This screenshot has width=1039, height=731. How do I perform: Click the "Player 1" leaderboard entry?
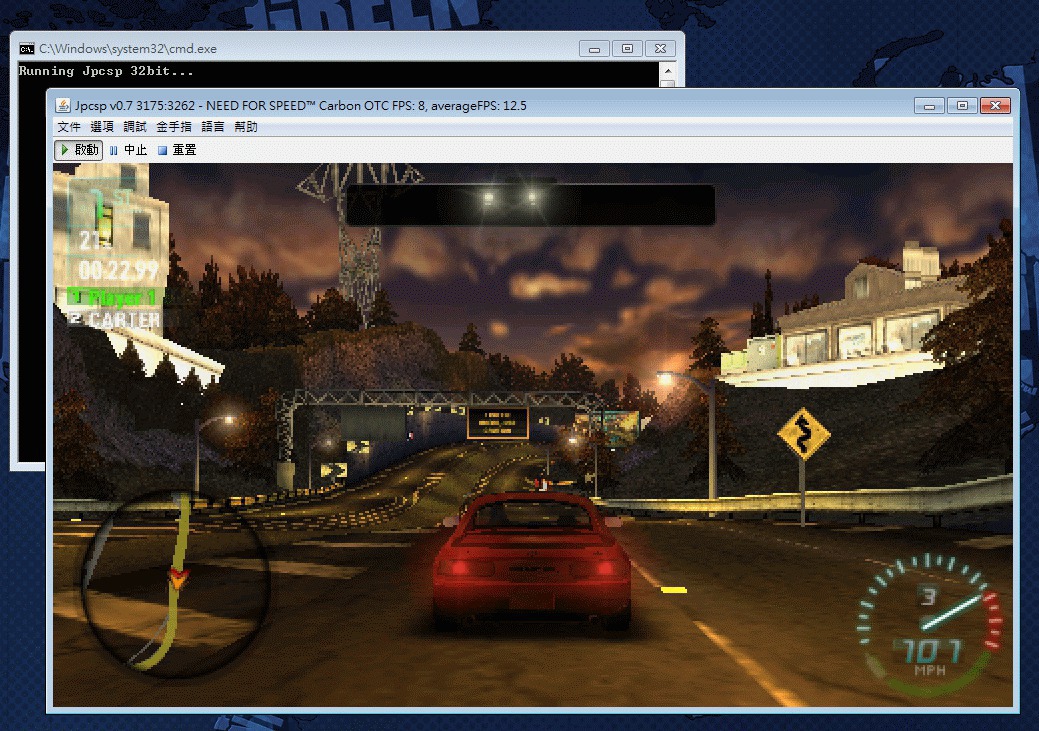(114, 298)
